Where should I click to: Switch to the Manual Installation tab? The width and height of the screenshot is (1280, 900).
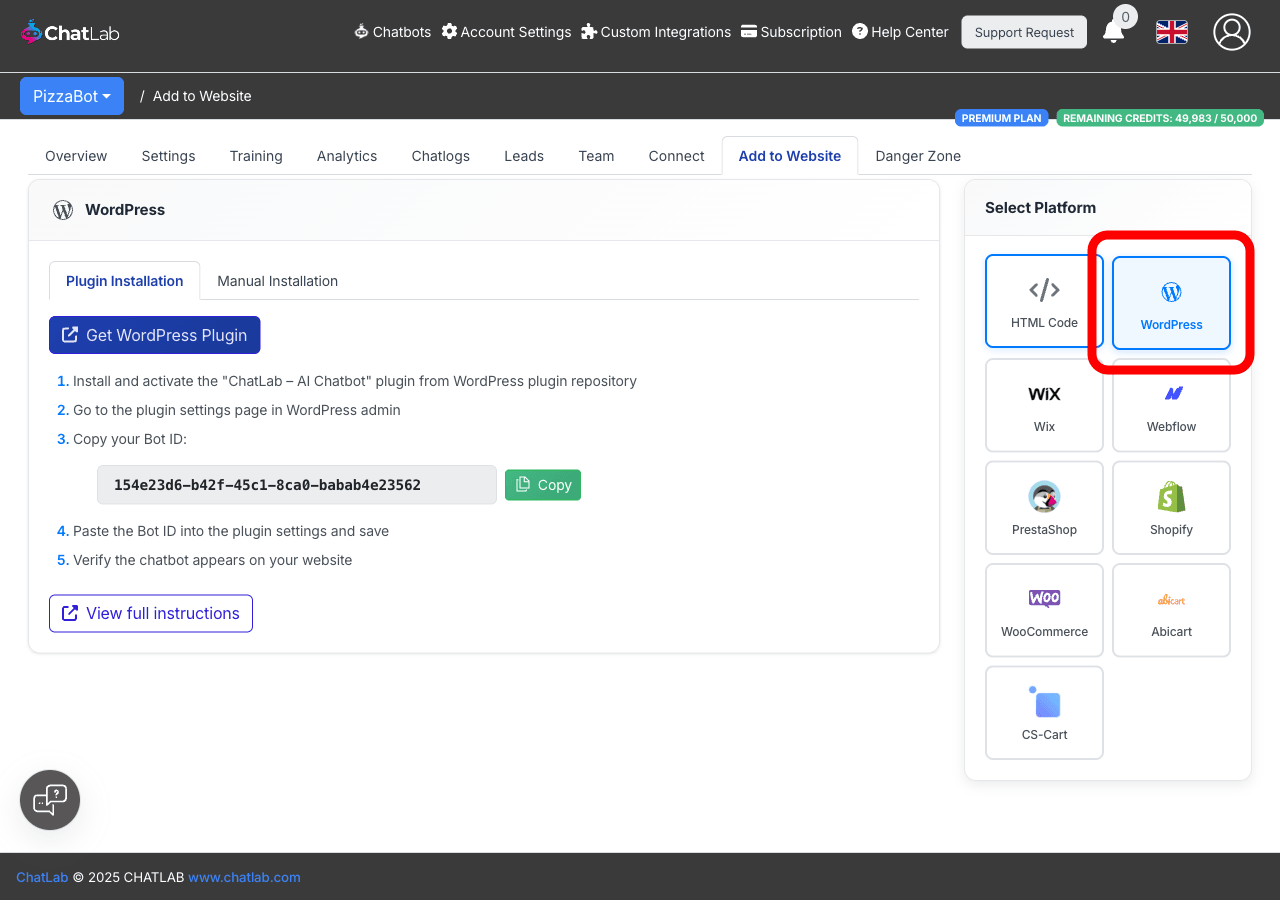tap(277, 281)
